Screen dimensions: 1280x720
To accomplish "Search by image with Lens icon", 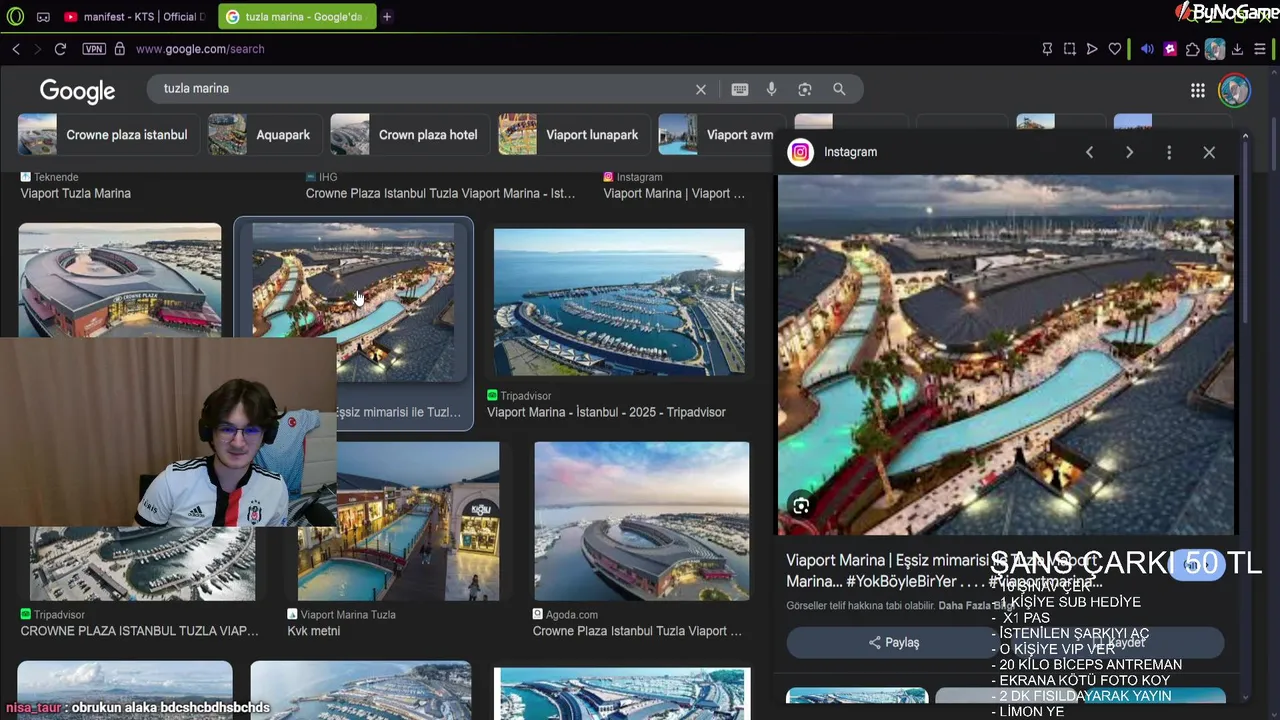I will click(805, 90).
